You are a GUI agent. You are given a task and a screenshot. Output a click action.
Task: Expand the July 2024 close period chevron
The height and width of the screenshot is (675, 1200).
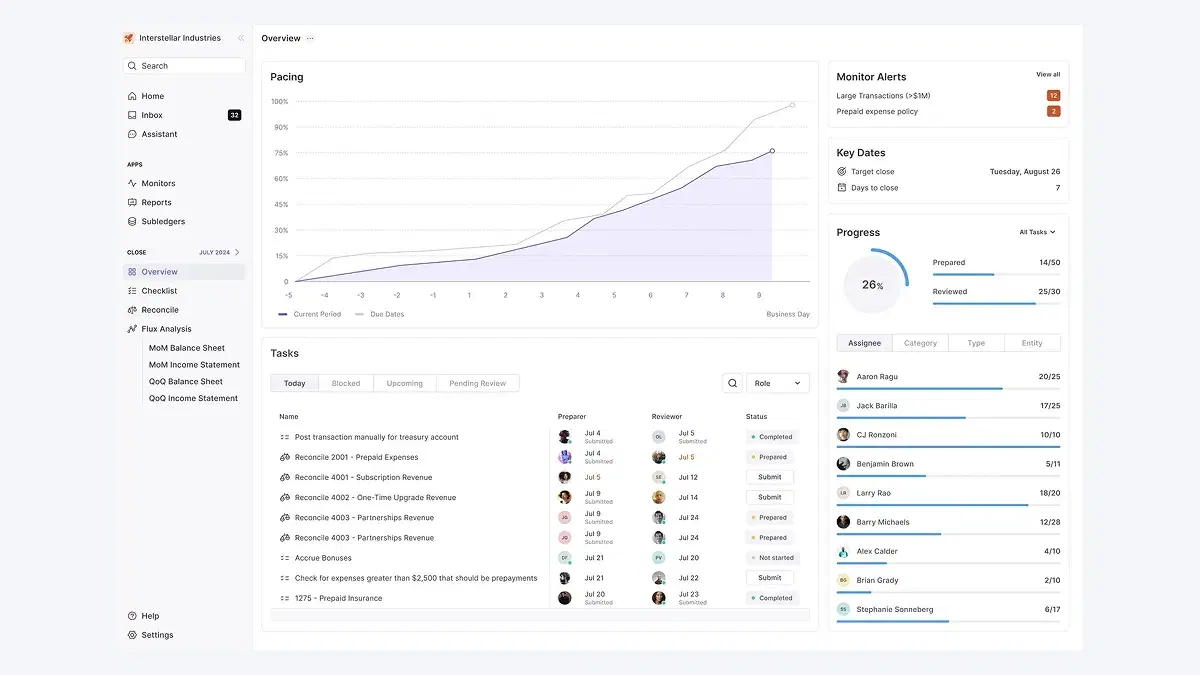(237, 252)
